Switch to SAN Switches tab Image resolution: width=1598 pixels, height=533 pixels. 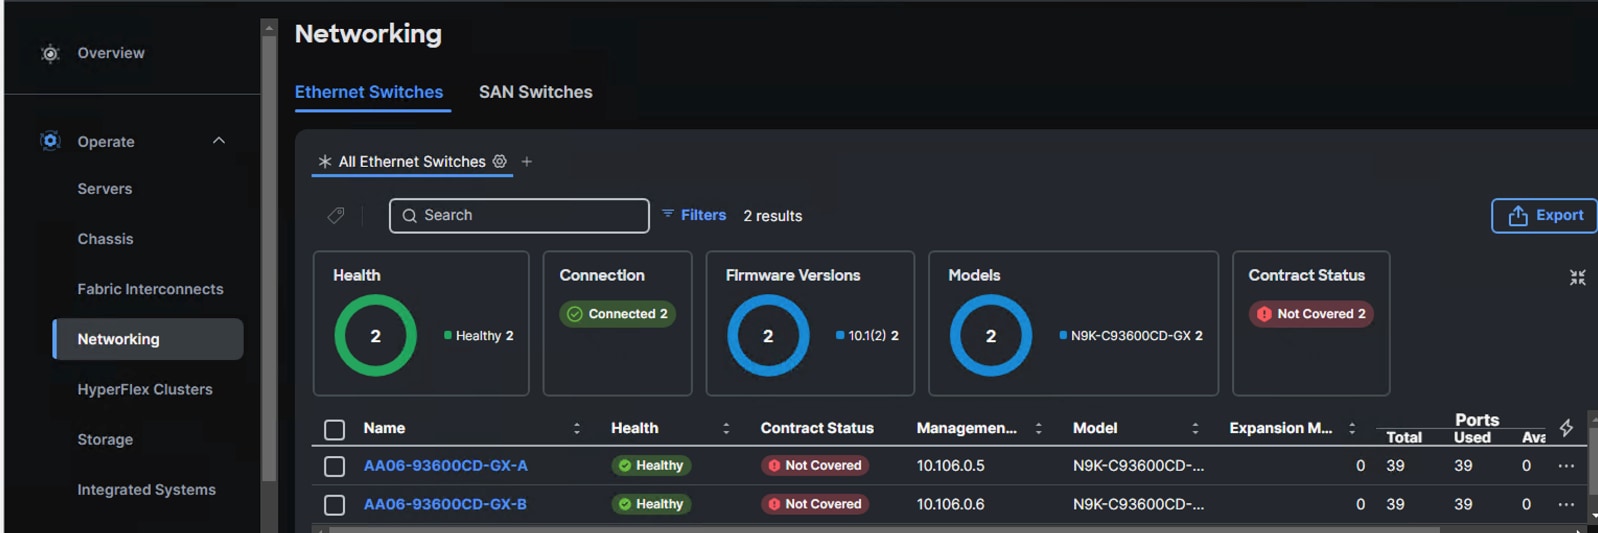[536, 92]
